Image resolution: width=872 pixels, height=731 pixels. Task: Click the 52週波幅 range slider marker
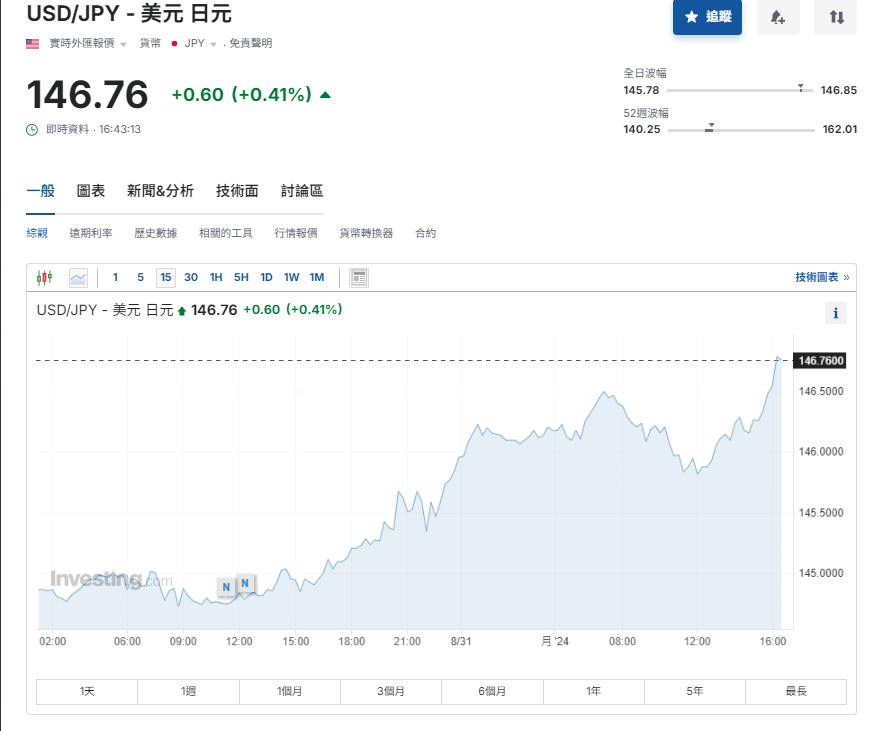pyautogui.click(x=709, y=126)
